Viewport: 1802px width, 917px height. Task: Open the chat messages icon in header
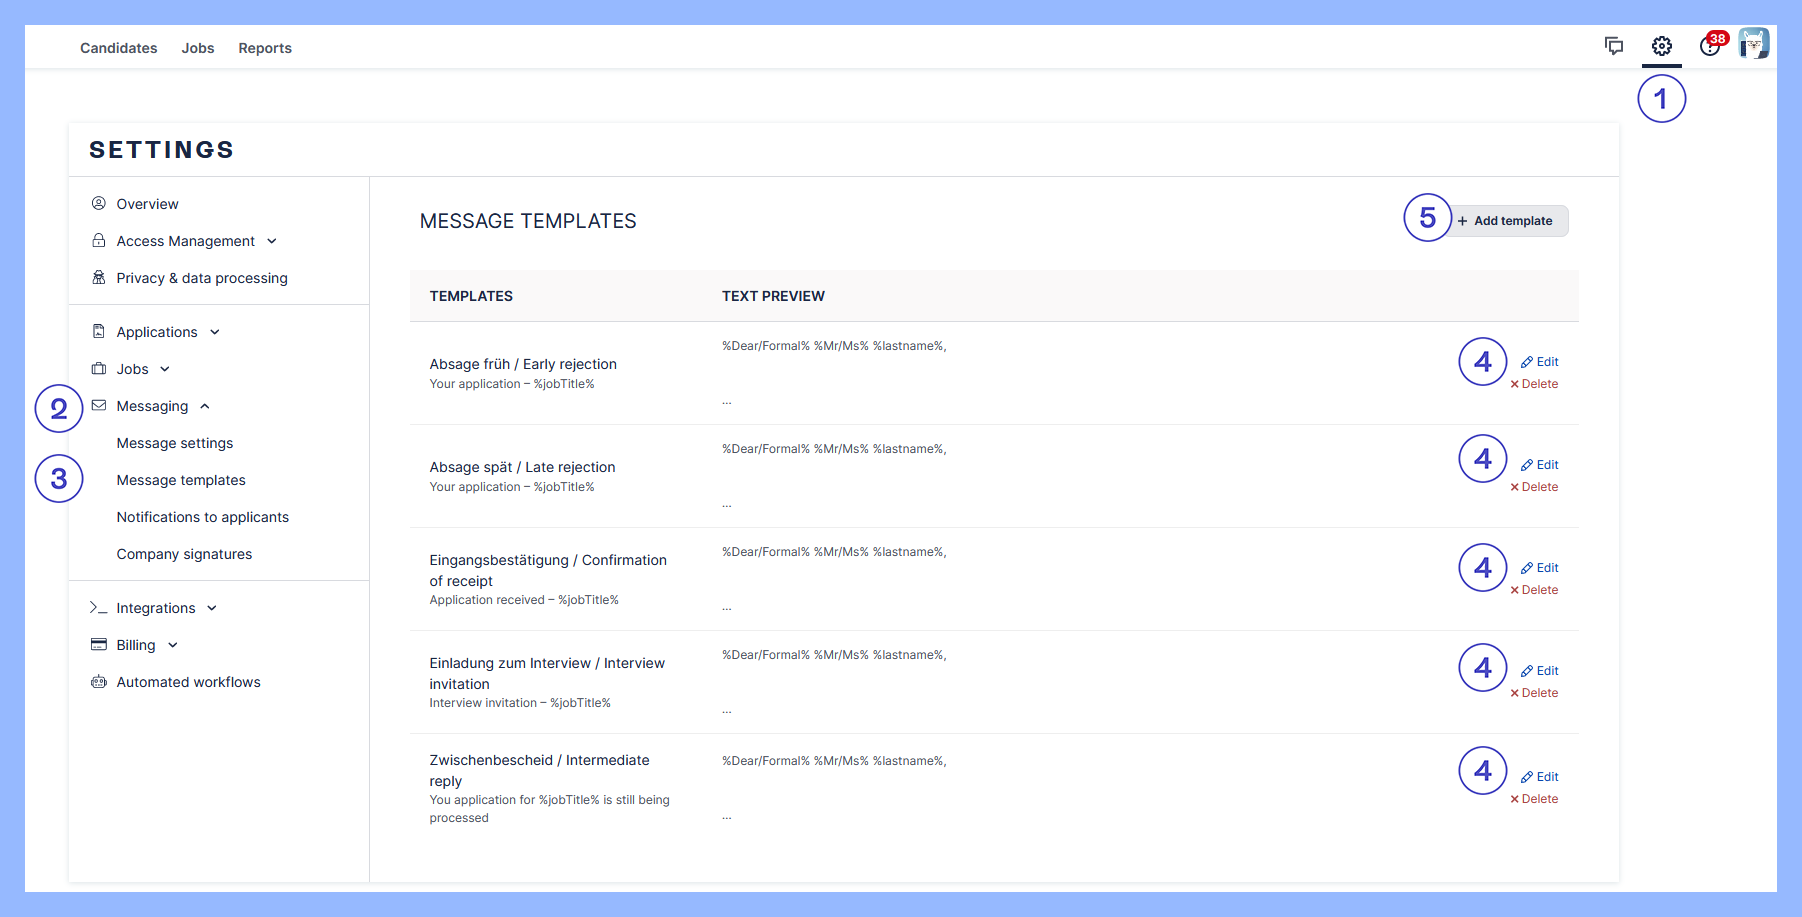pyautogui.click(x=1613, y=46)
